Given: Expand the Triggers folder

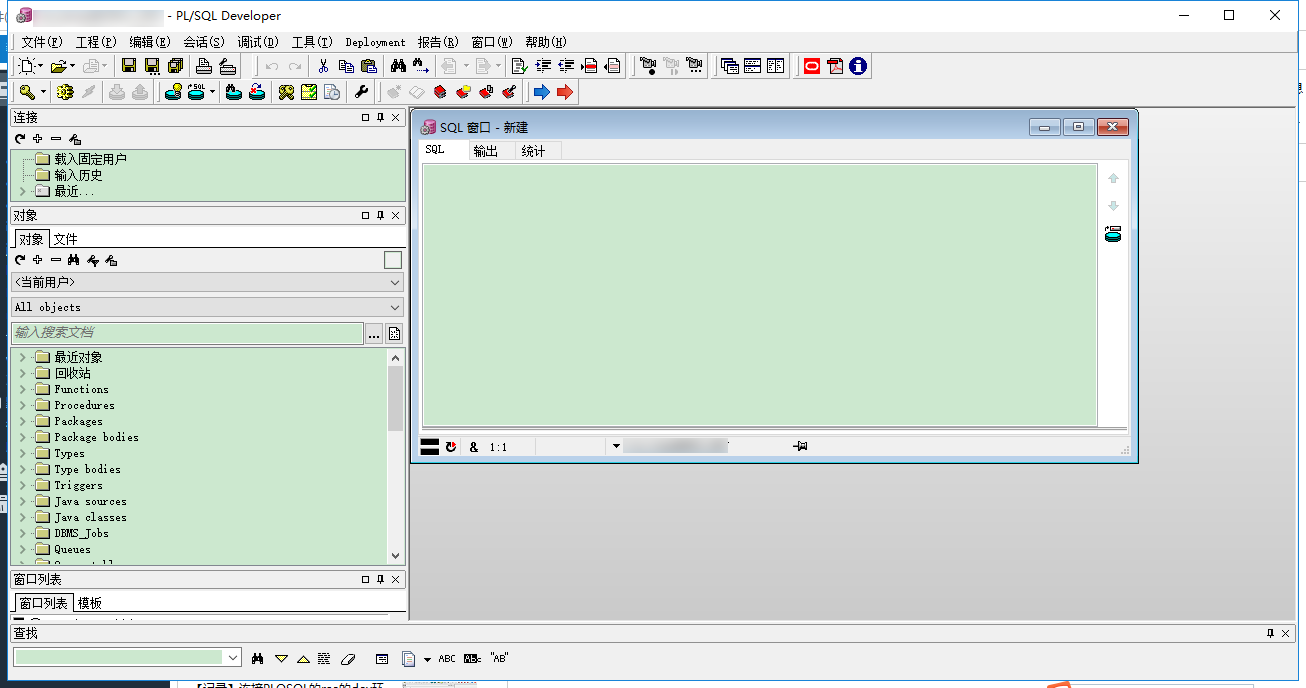Looking at the screenshot, I should click(23, 485).
